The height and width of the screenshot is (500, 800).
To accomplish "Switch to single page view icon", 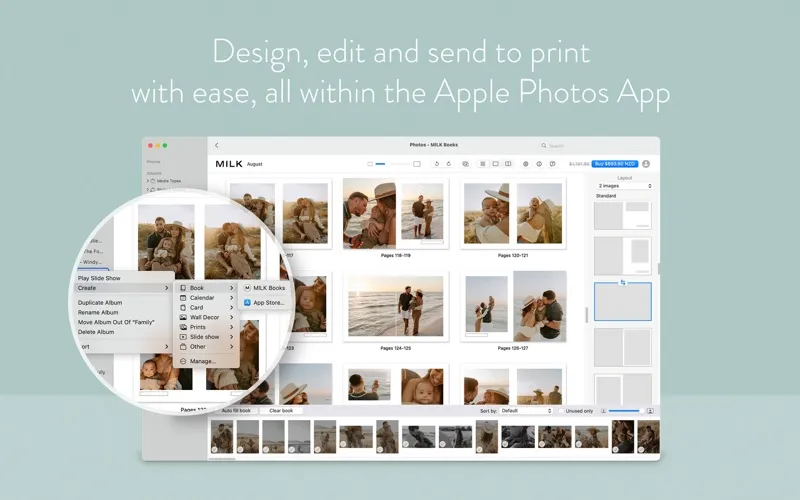I will pyautogui.click(x=495, y=164).
